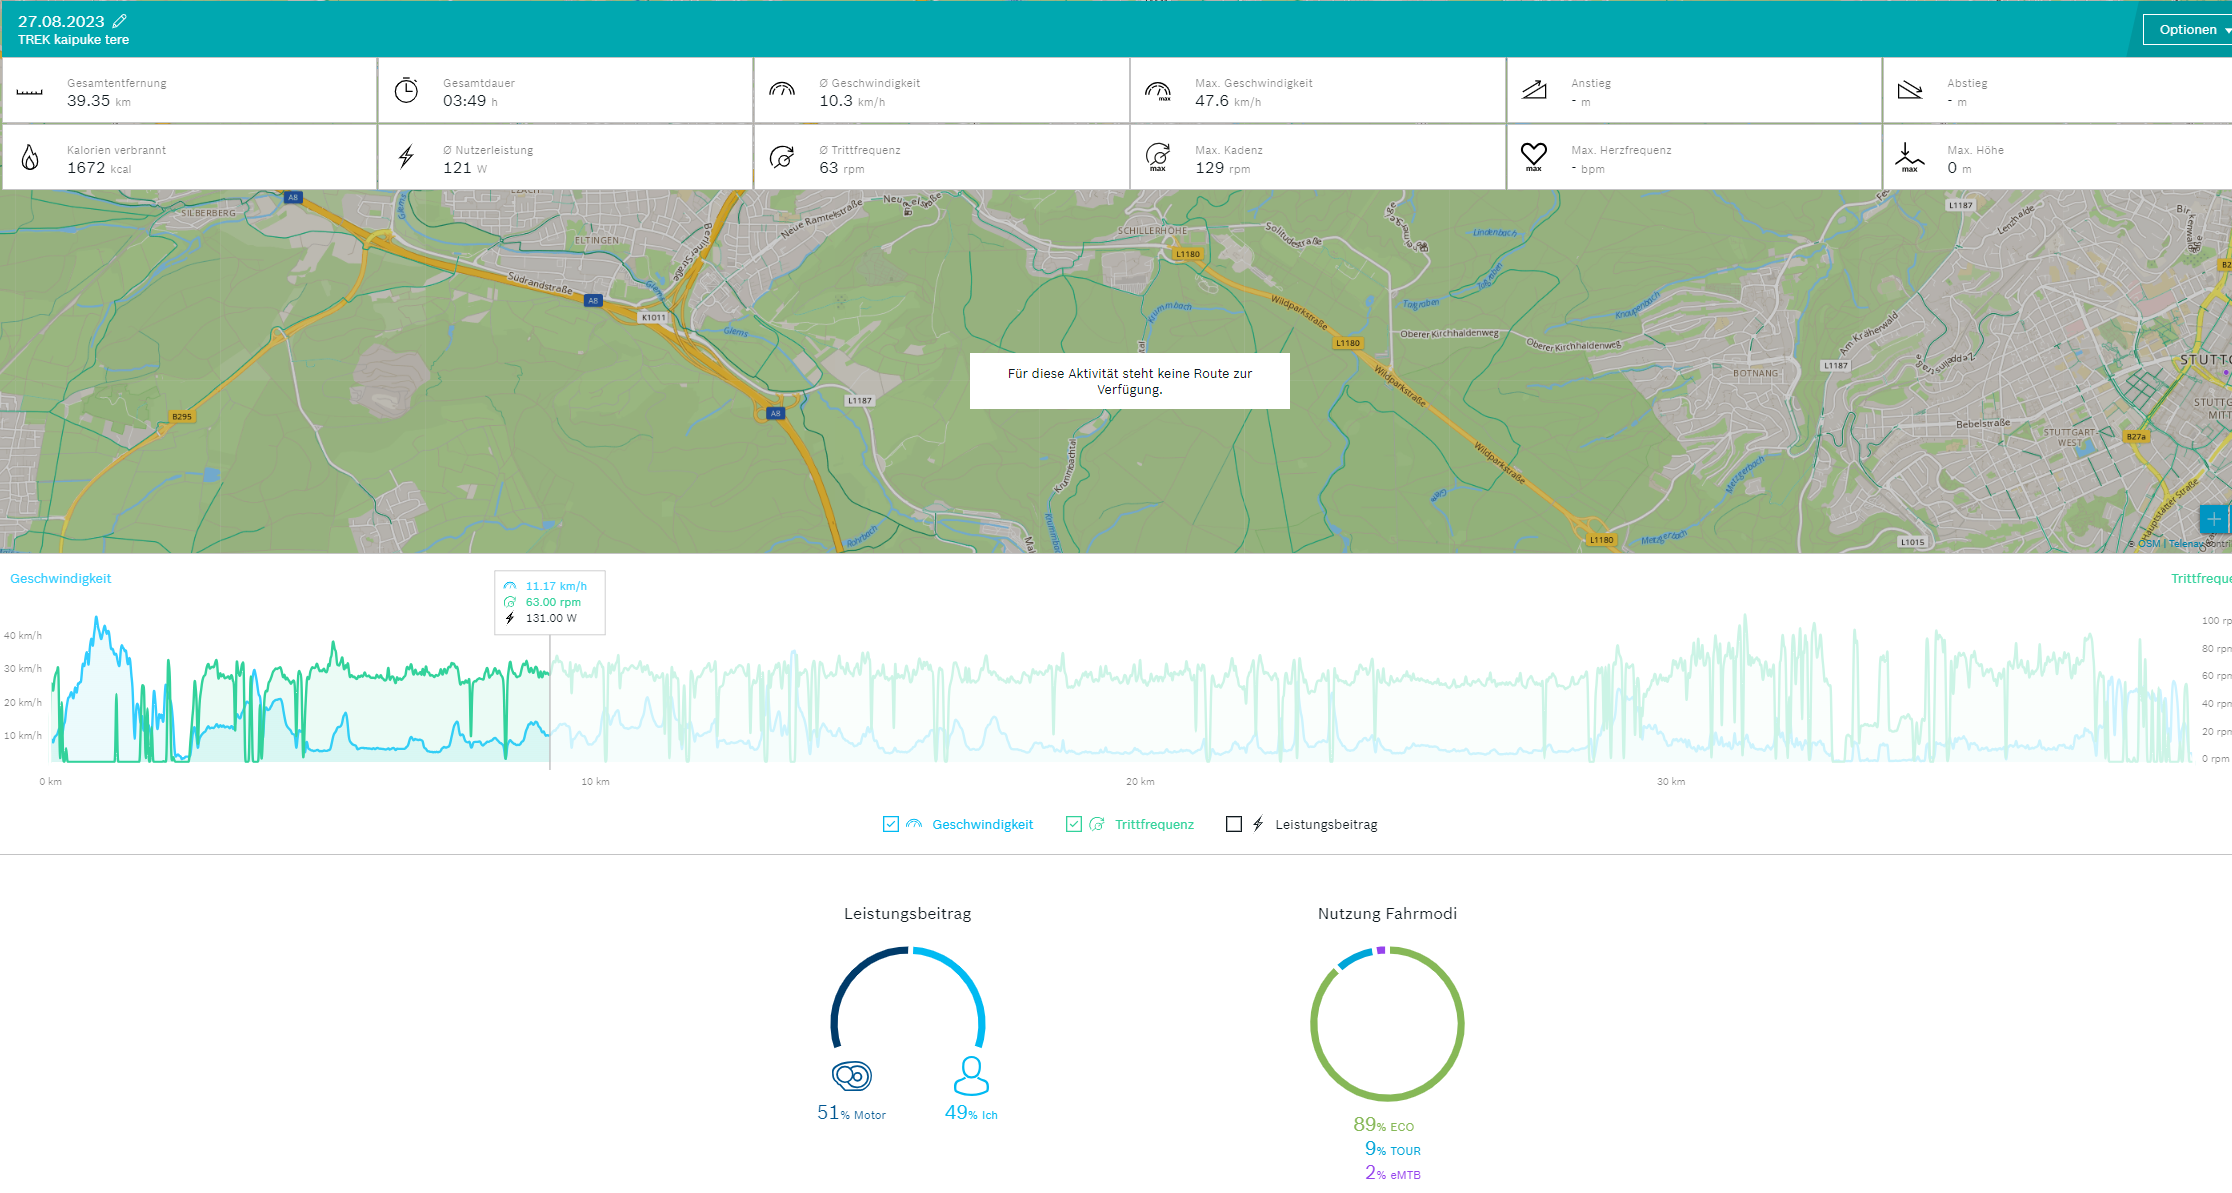Uncheck the Geschwindigkeit checkbox
The image size is (2232, 1193).
click(891, 824)
